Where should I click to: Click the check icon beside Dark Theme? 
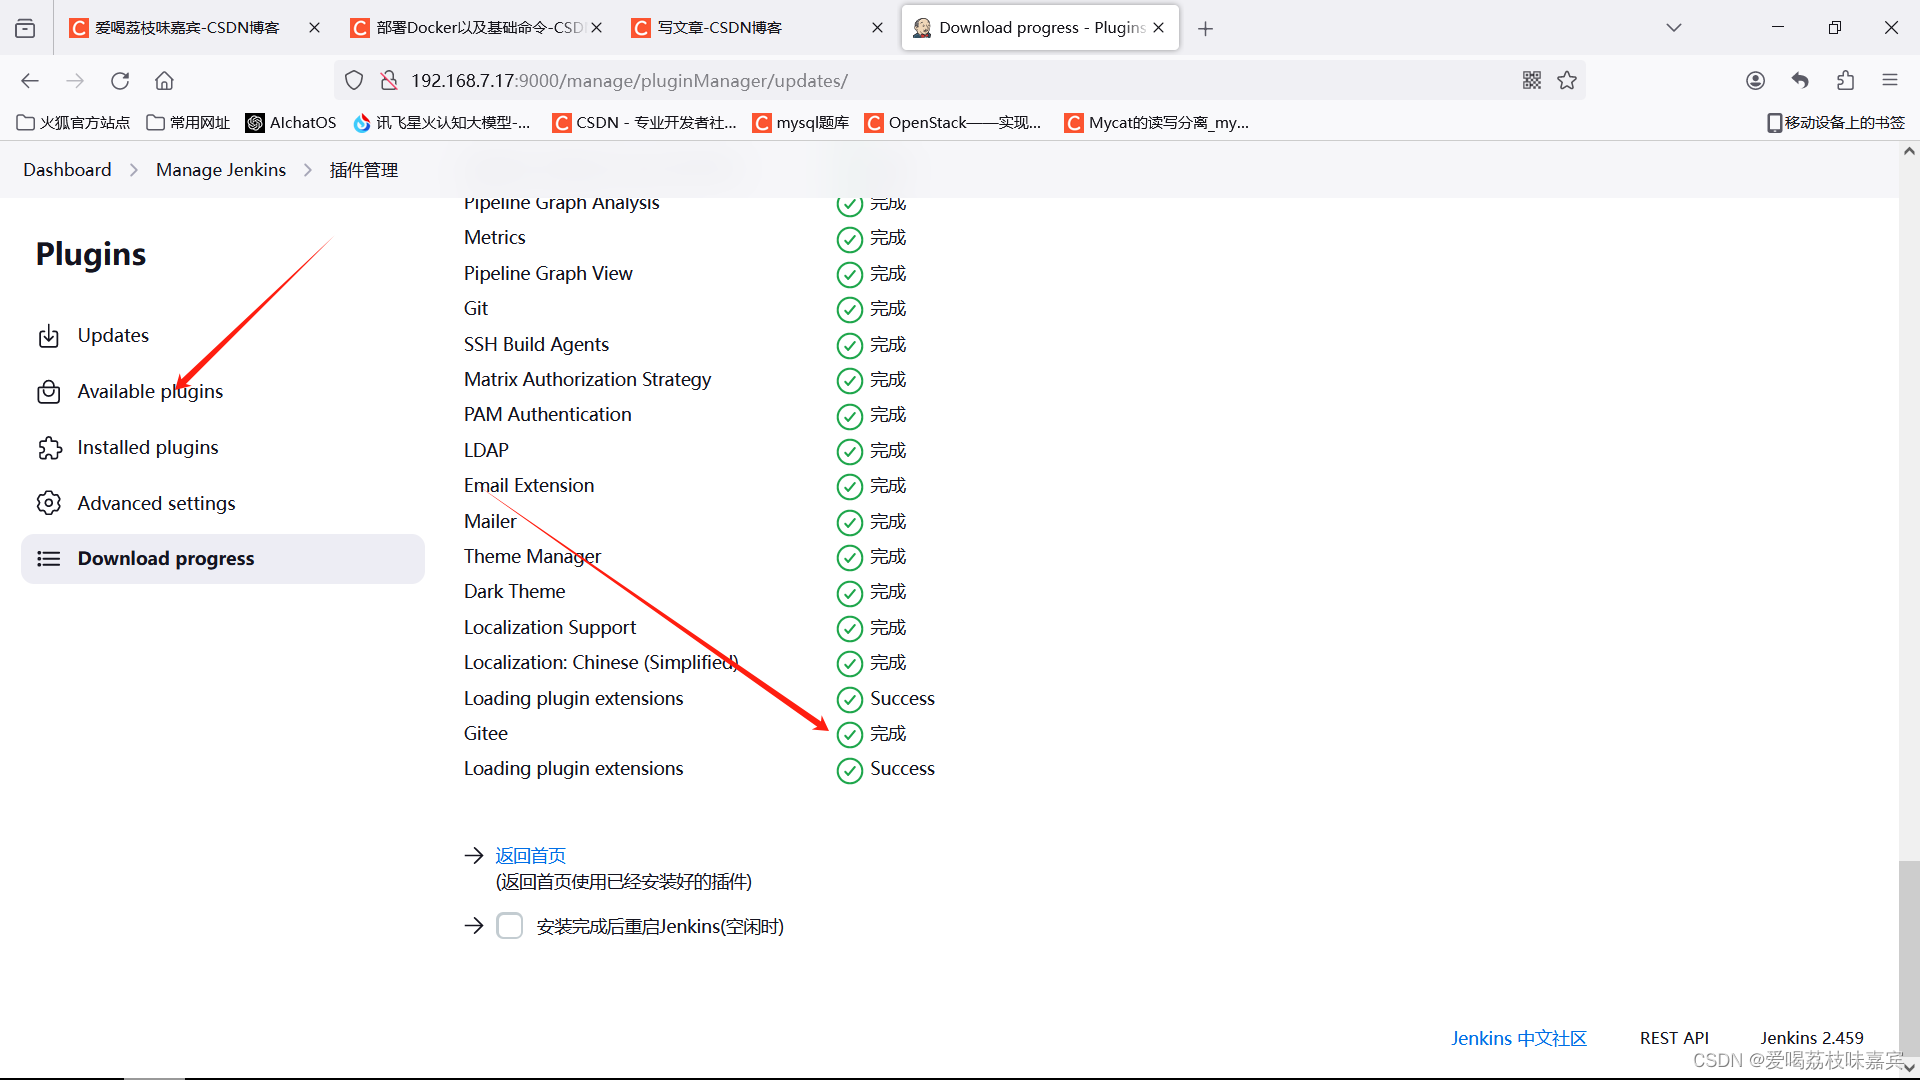point(850,593)
